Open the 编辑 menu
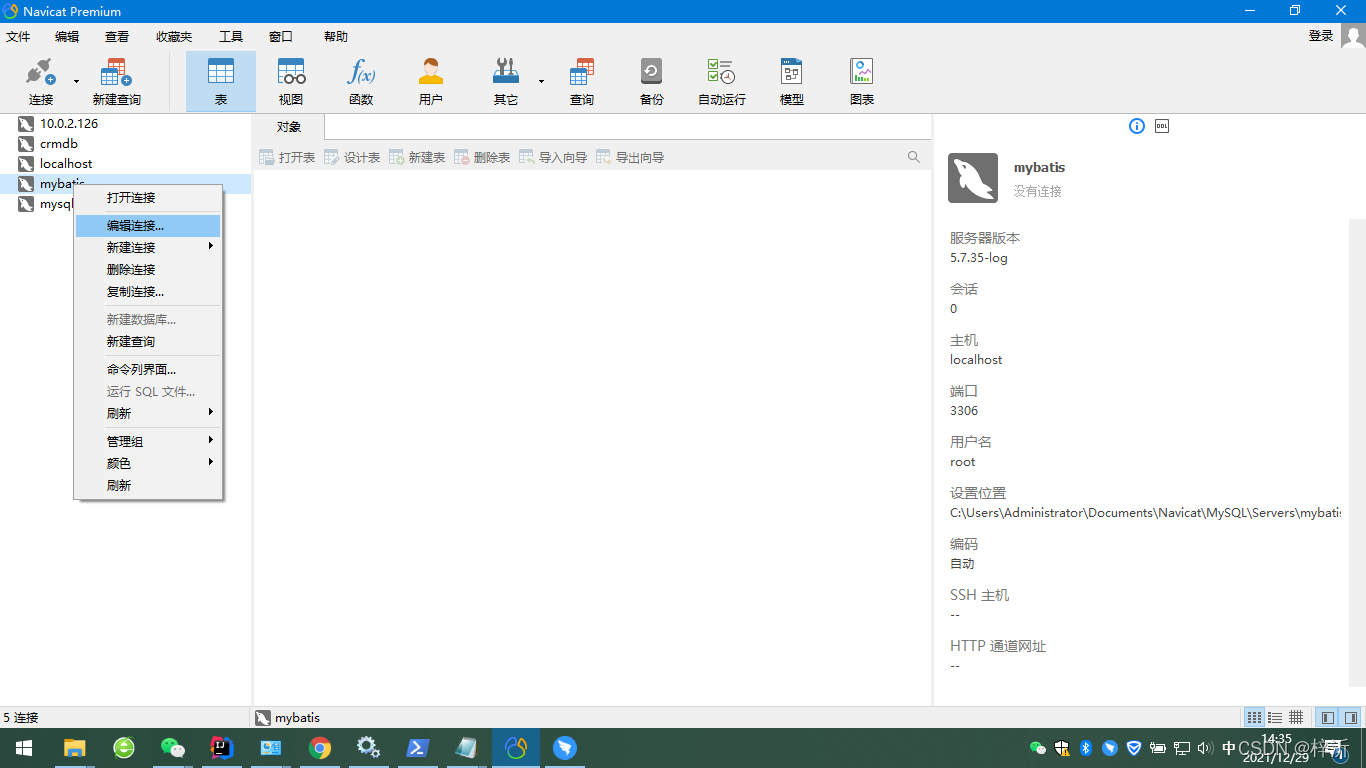Viewport: 1366px width, 768px height. coord(67,36)
